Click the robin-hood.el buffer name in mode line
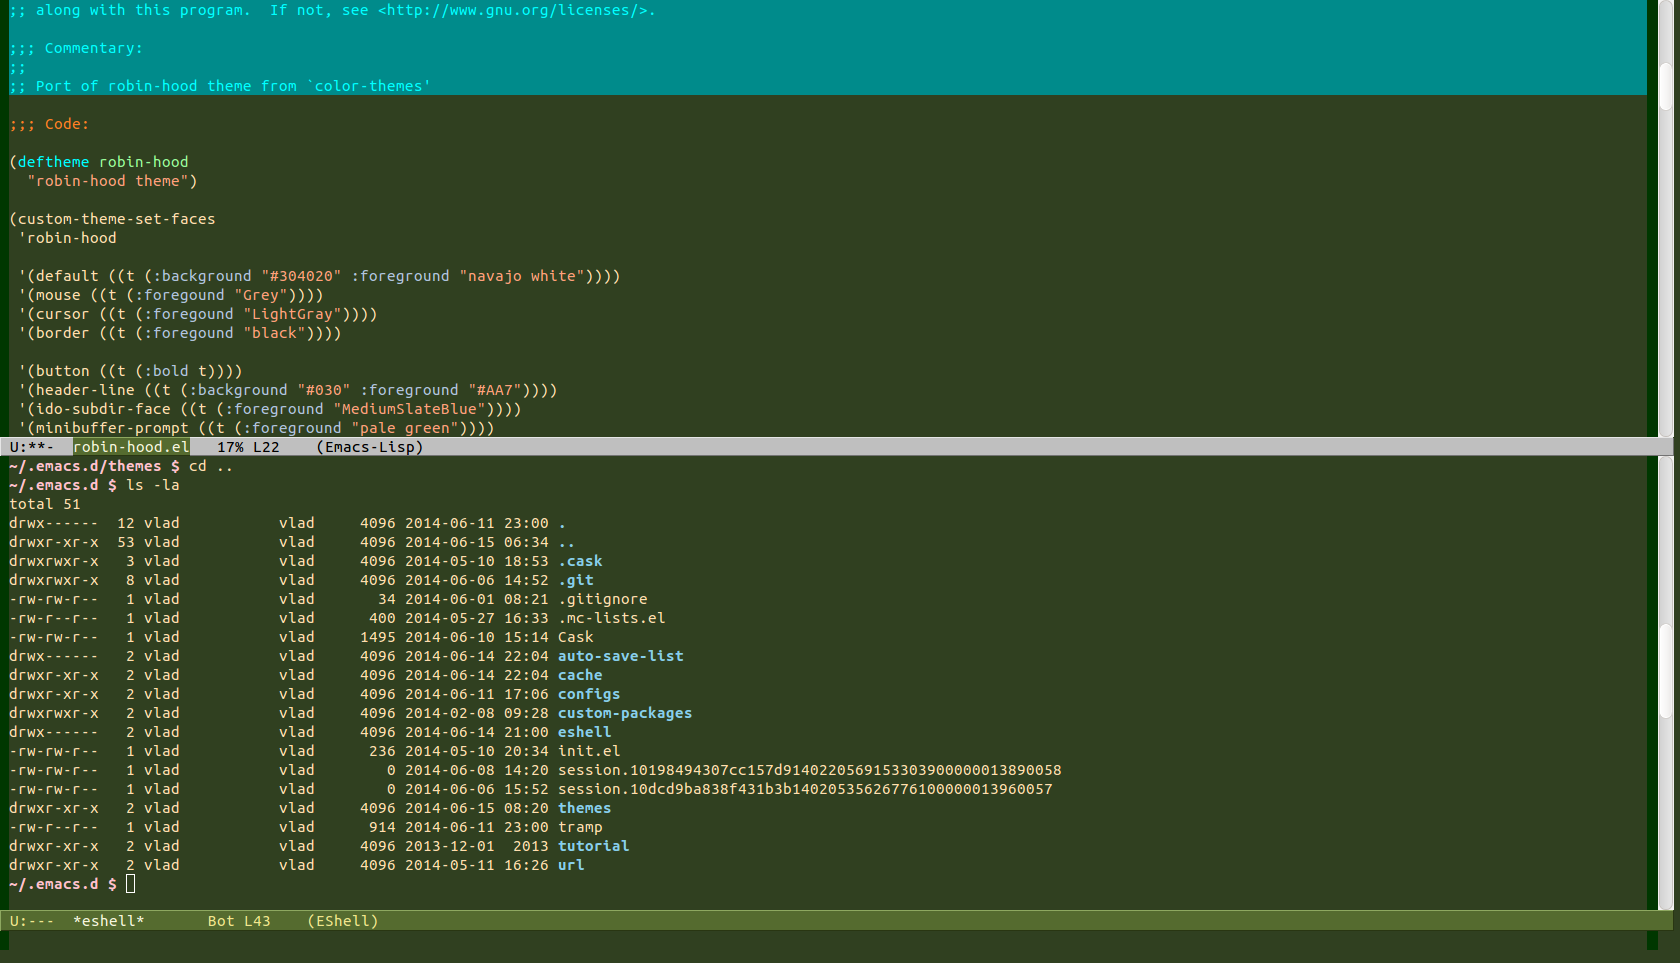This screenshot has height=963, width=1680. click(131, 447)
